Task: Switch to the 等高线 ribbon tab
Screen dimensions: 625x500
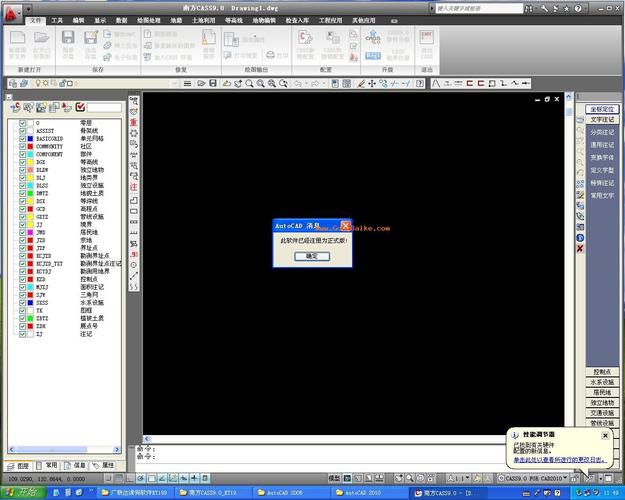Action: point(234,20)
